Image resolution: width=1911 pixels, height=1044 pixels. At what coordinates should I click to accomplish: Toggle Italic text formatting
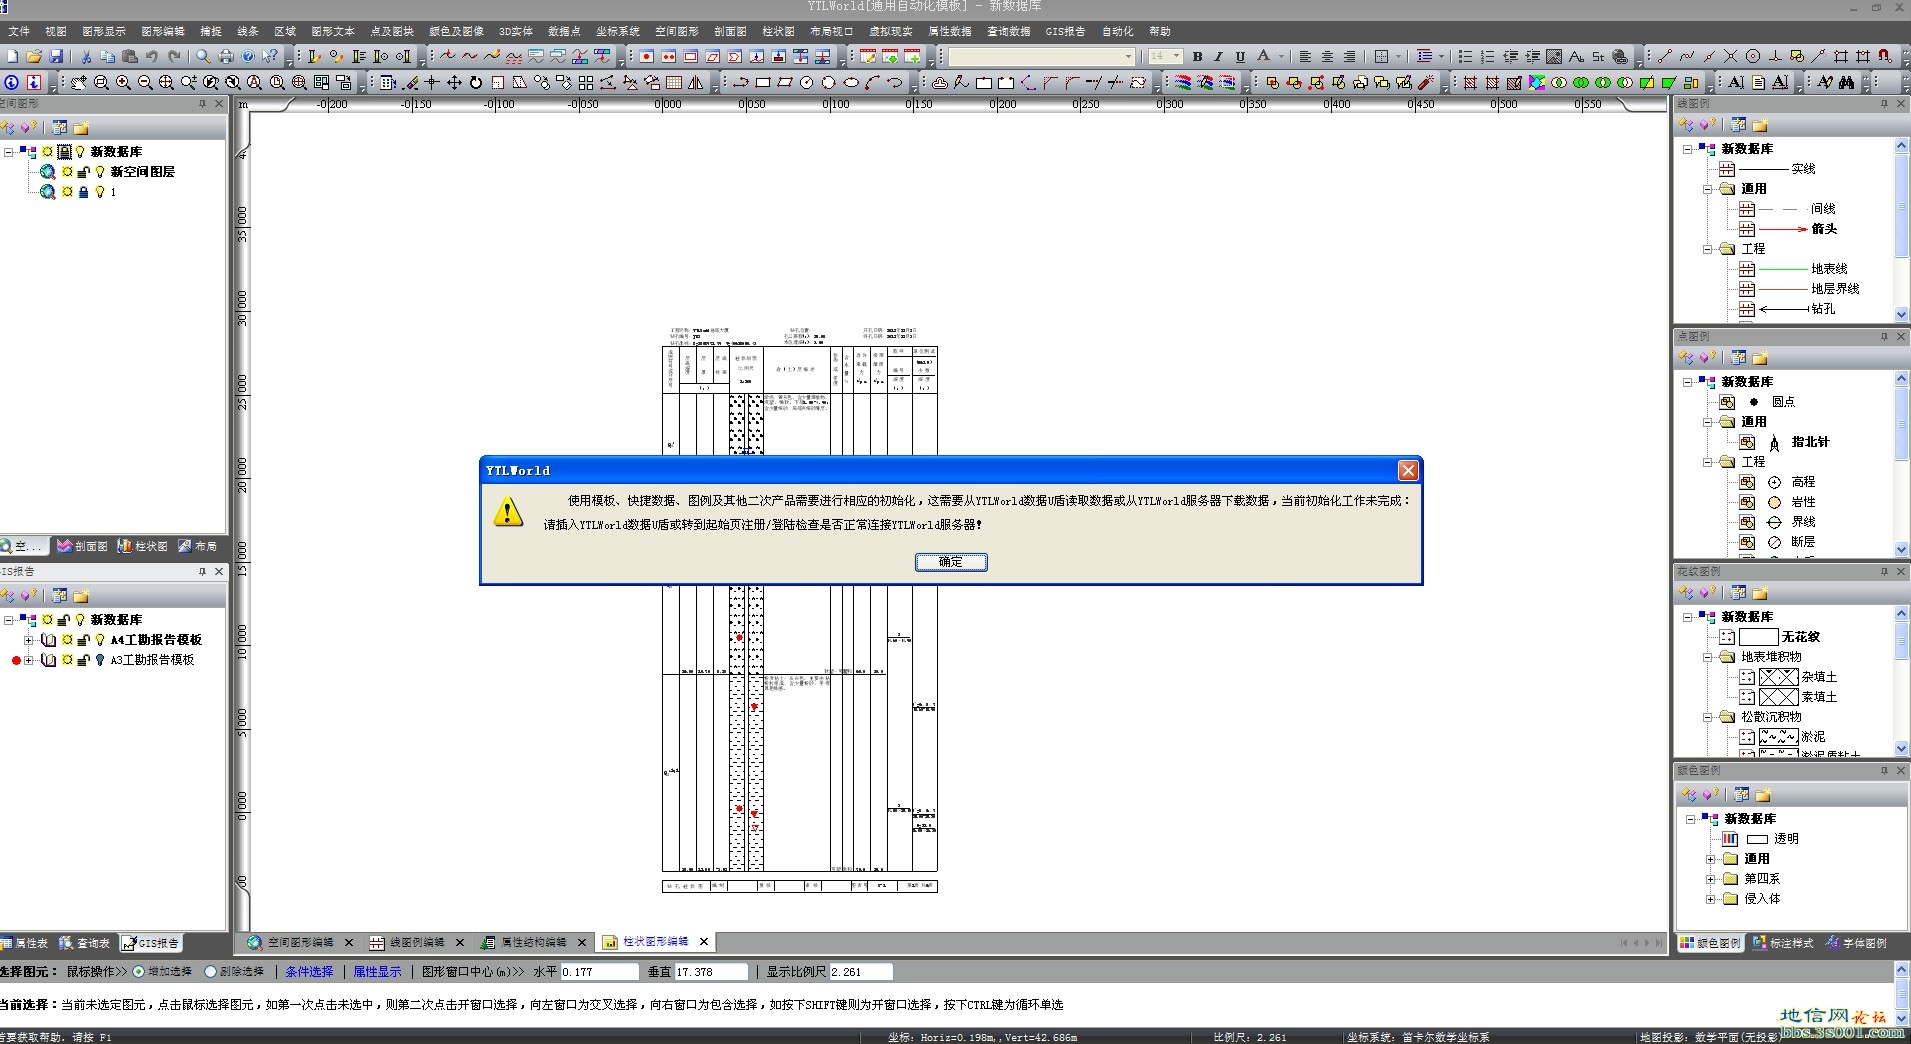coord(1218,56)
